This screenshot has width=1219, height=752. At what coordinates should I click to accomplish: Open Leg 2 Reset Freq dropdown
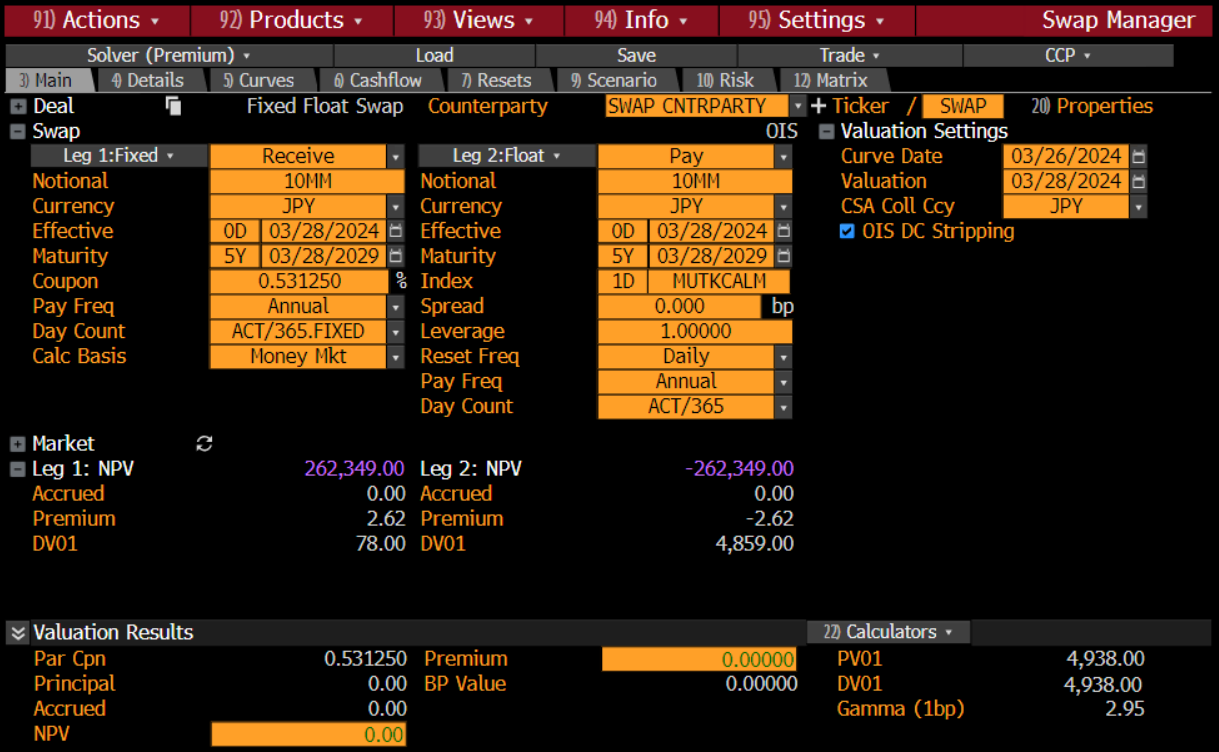(x=783, y=357)
